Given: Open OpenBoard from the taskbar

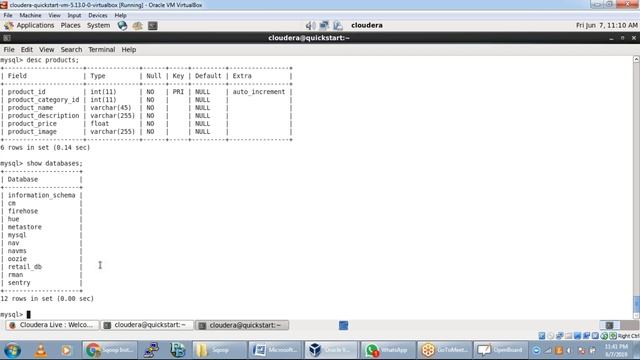Looking at the screenshot, I should pos(500,350).
